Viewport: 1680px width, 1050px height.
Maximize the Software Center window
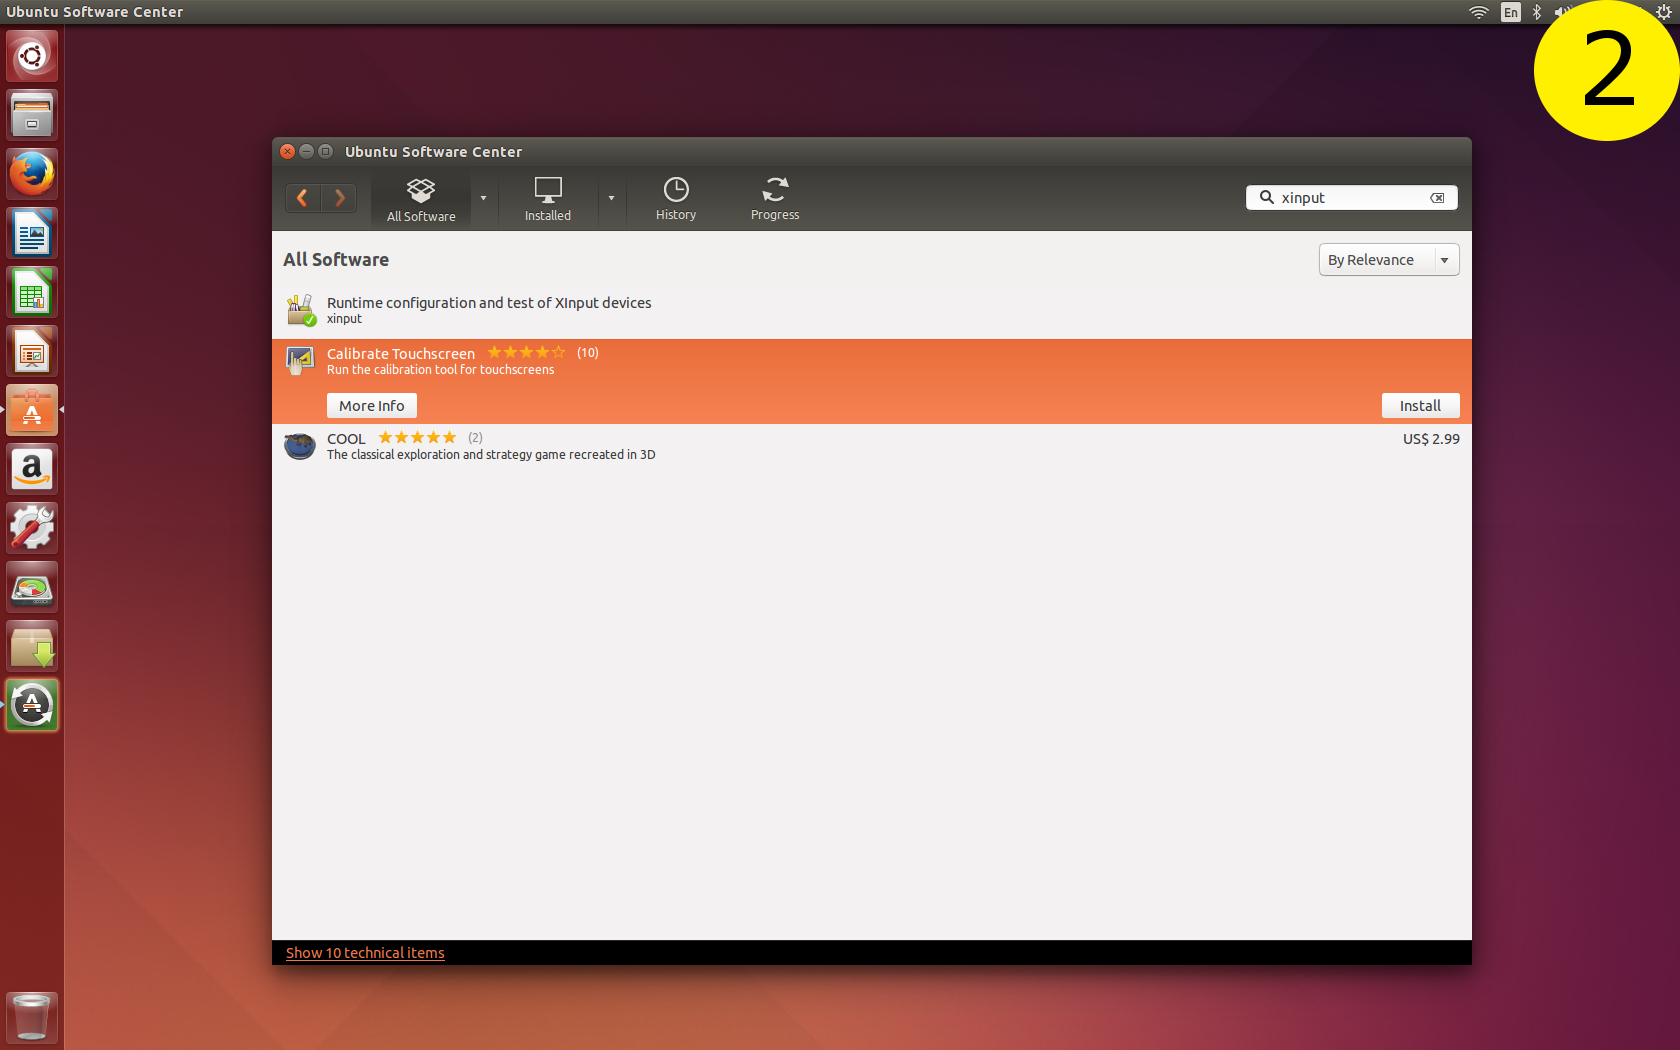(x=326, y=152)
